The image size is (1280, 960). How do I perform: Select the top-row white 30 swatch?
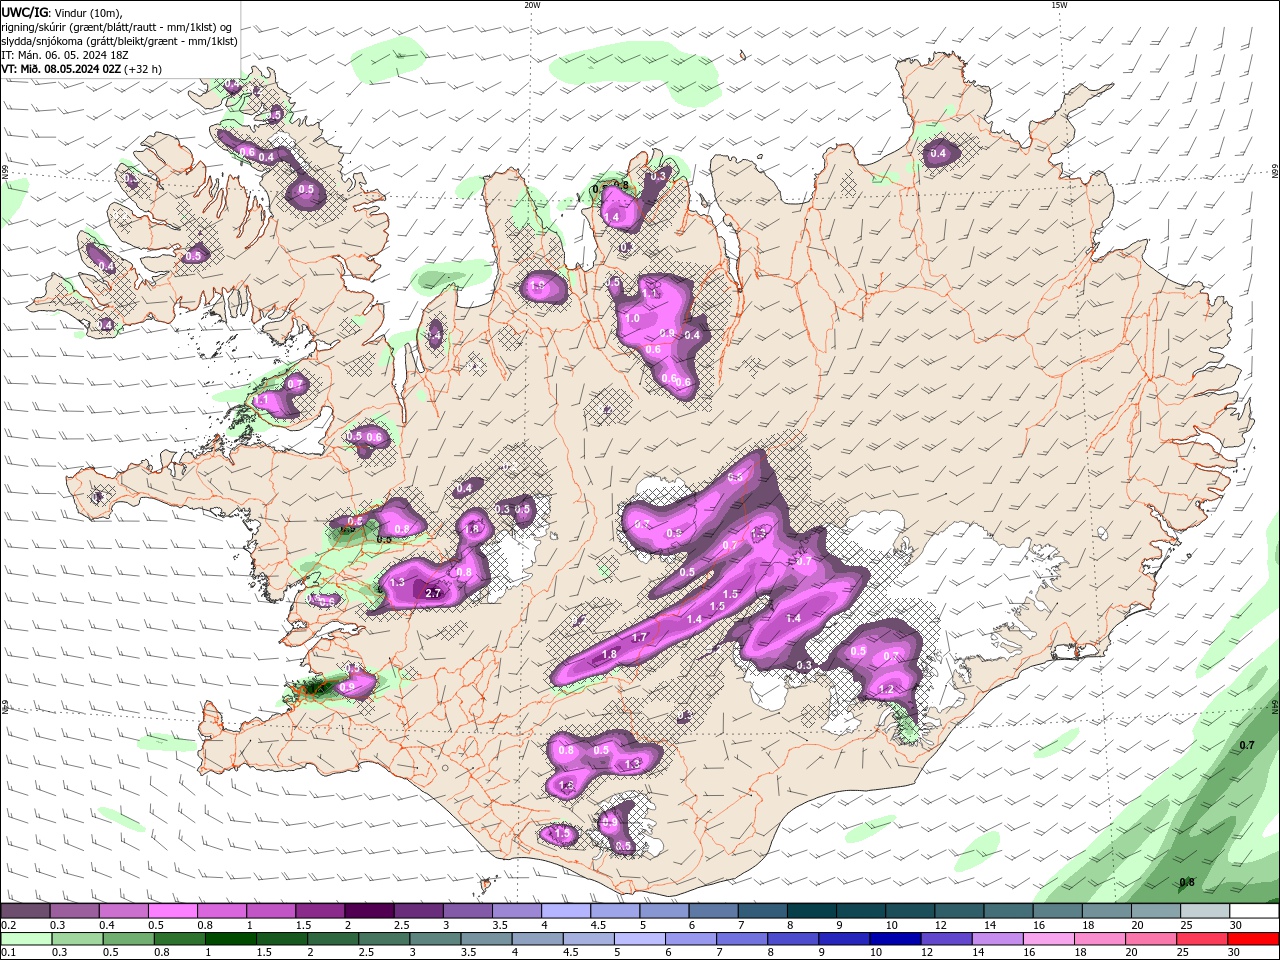(x=1254, y=911)
